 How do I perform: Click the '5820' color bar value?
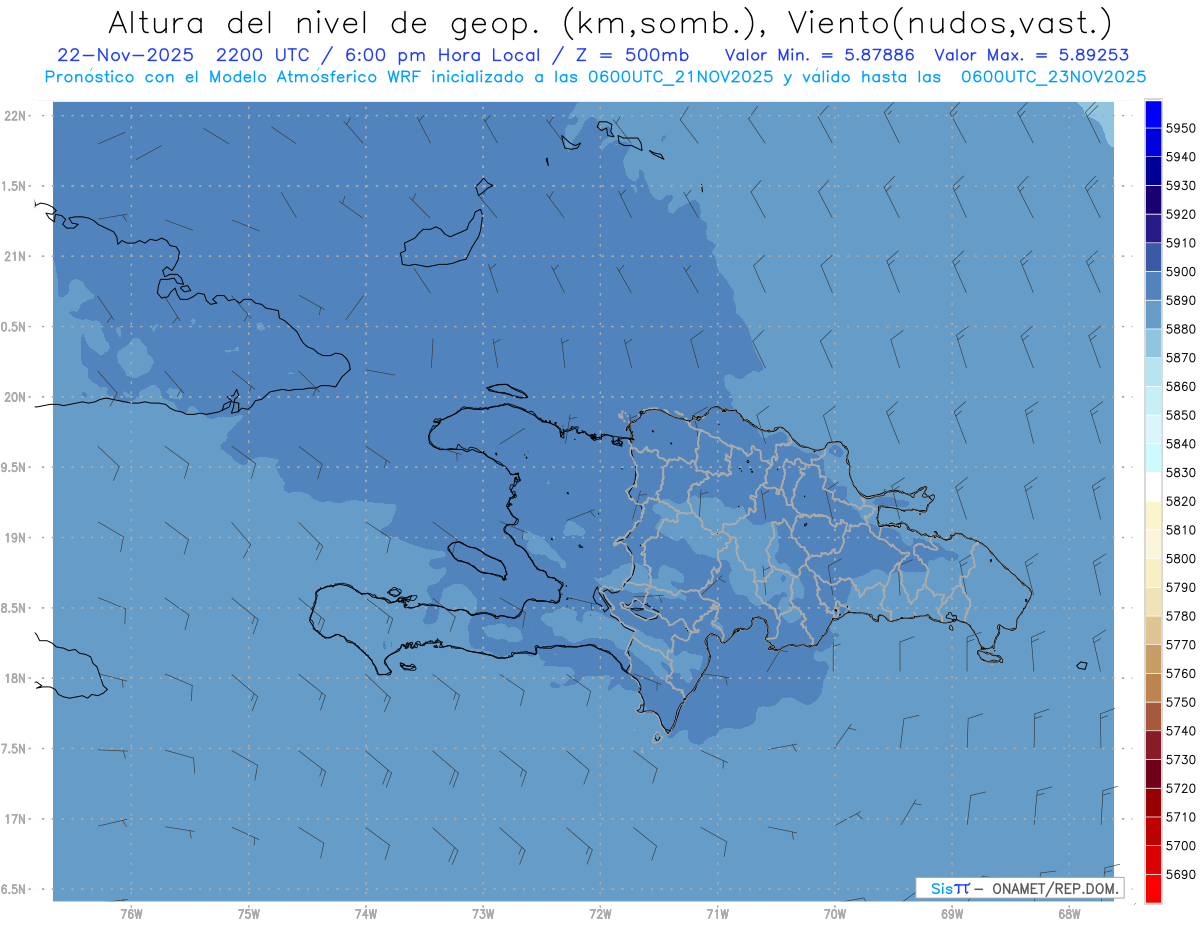(x=1181, y=501)
